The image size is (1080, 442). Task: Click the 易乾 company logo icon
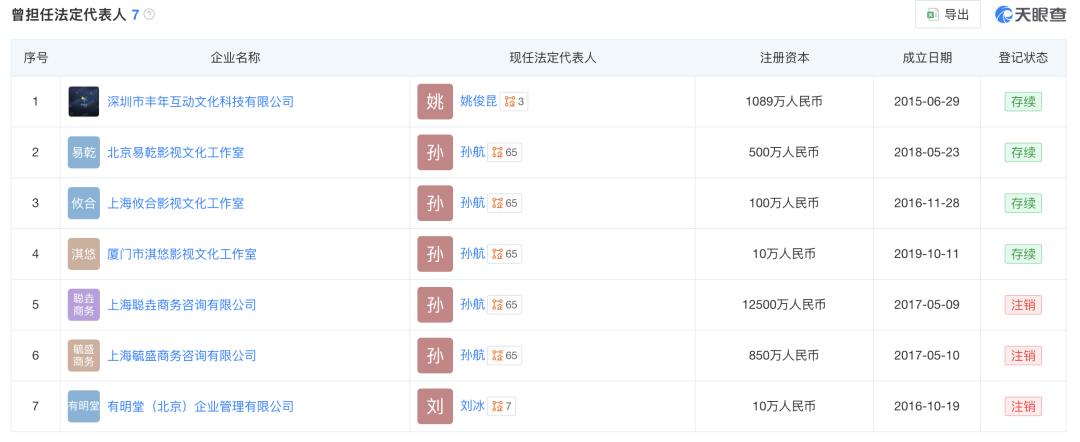pyautogui.click(x=84, y=153)
